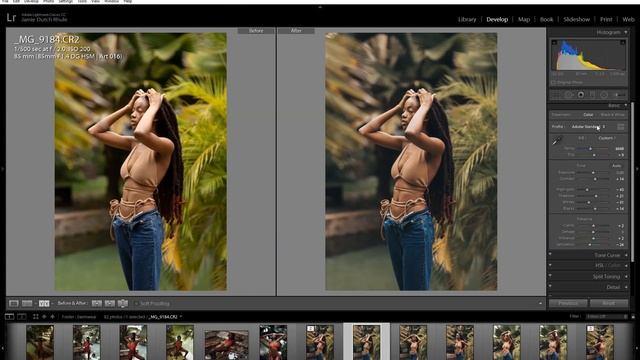Viewport: 640px width, 360px height.
Task: Select the Red Eye Correction tool
Action: click(x=580, y=95)
